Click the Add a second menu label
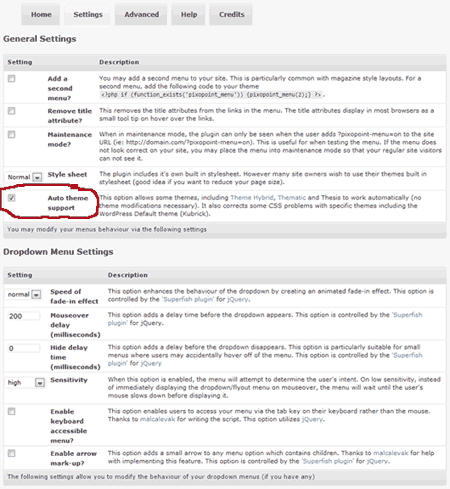The height and width of the screenshot is (489, 450). point(60,88)
